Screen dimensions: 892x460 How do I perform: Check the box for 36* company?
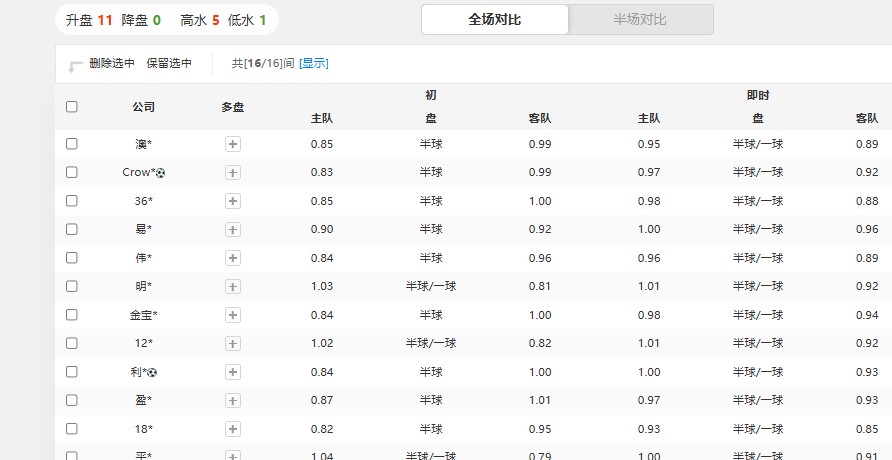tap(72, 201)
